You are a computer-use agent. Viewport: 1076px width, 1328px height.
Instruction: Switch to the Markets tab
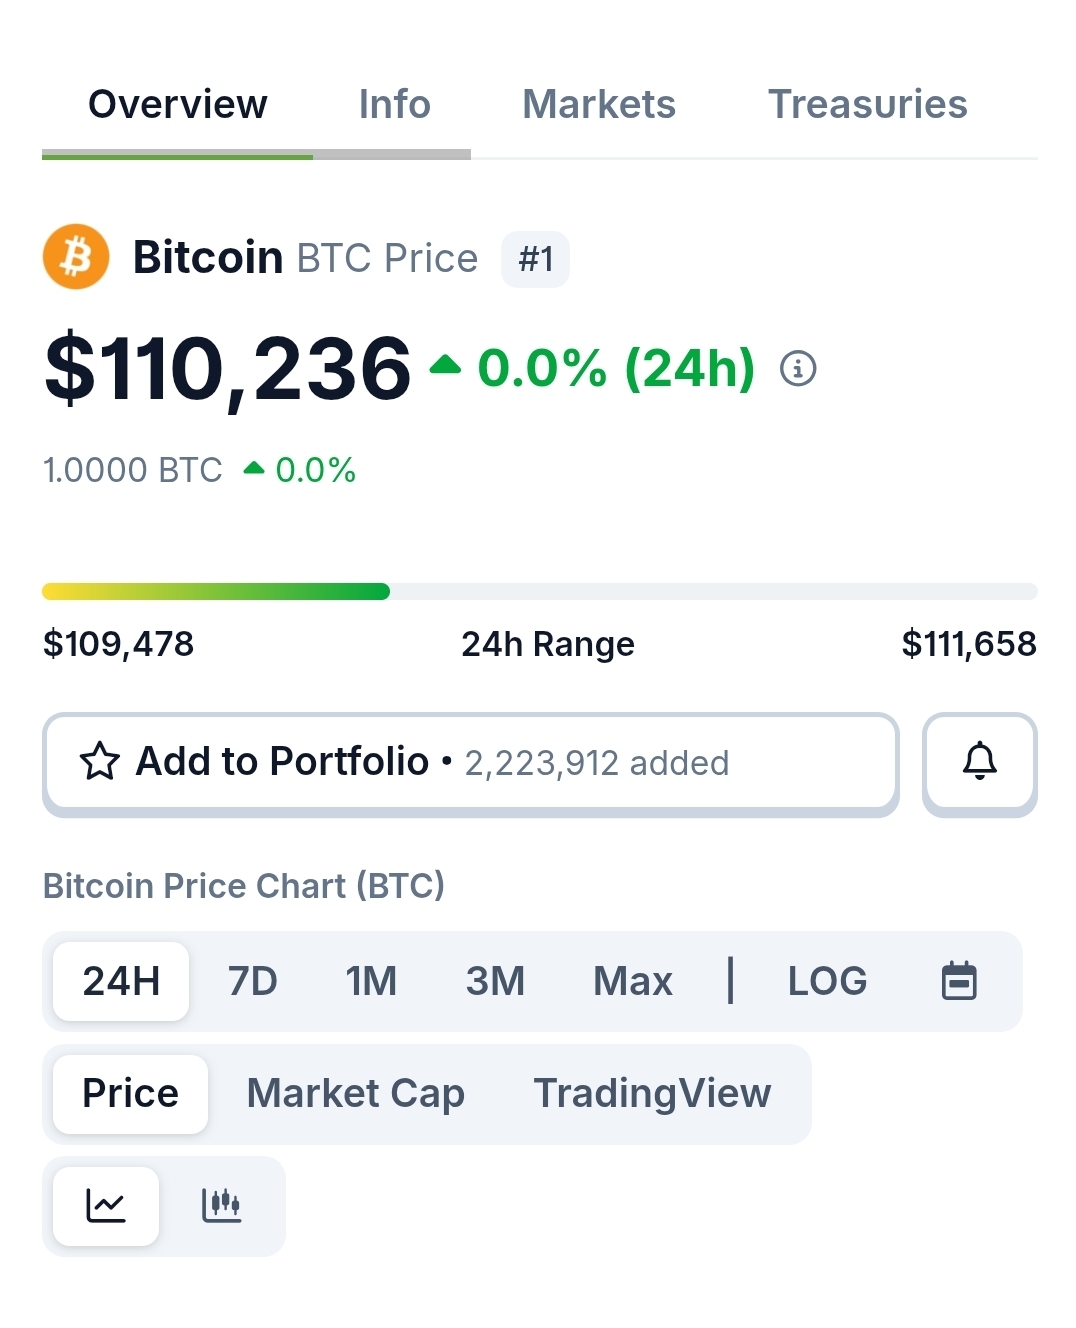coord(598,104)
